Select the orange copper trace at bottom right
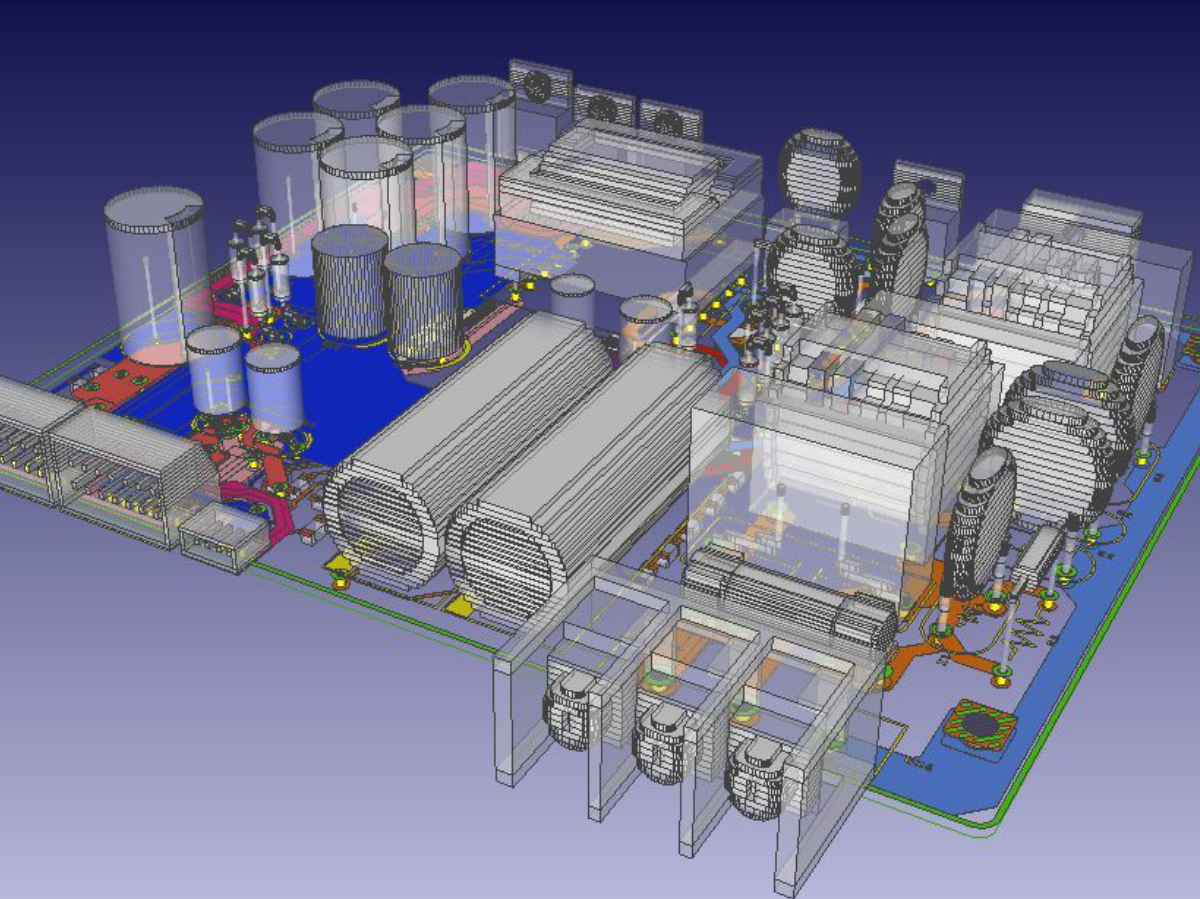The width and height of the screenshot is (1200, 899). point(960,640)
